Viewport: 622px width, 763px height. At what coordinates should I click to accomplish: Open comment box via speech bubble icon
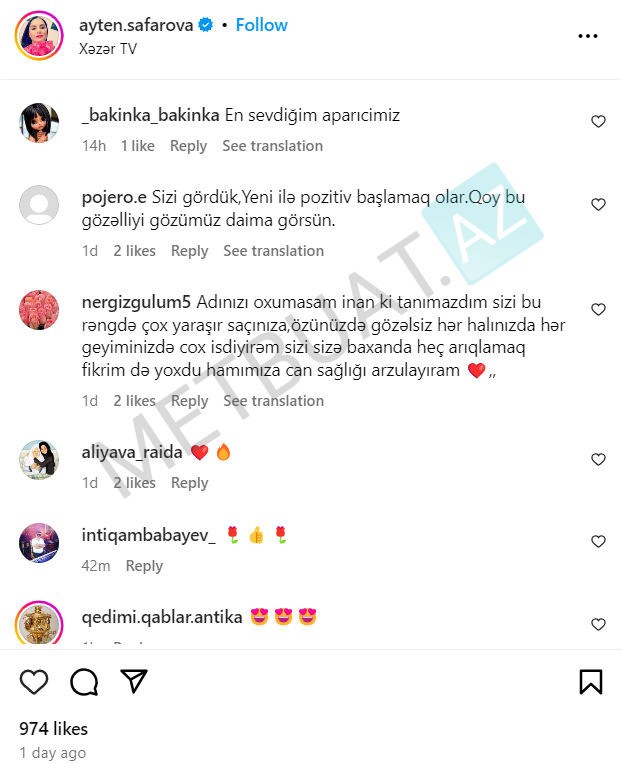coord(84,681)
